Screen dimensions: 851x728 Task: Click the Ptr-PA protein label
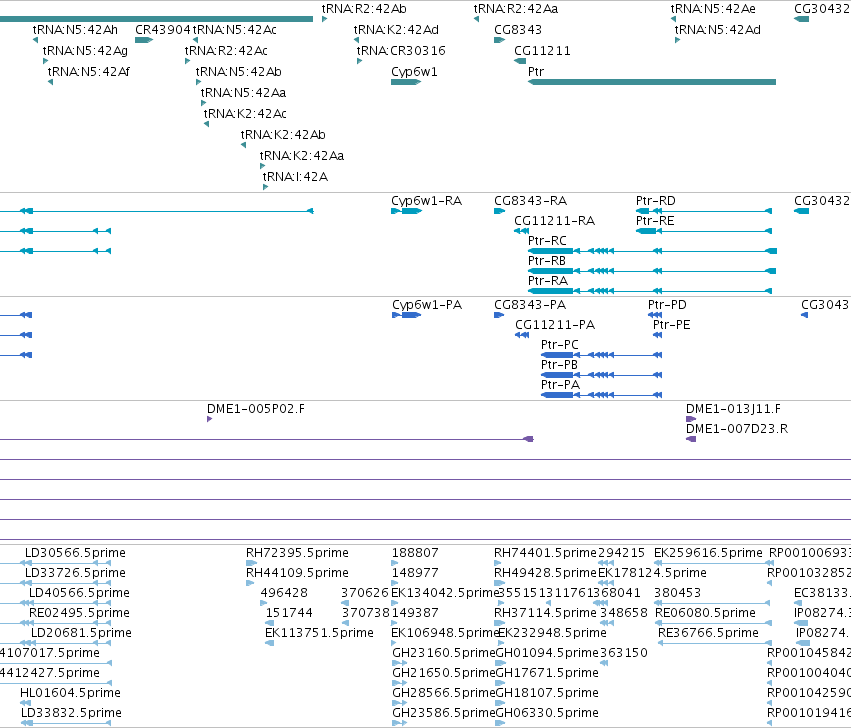pos(560,385)
